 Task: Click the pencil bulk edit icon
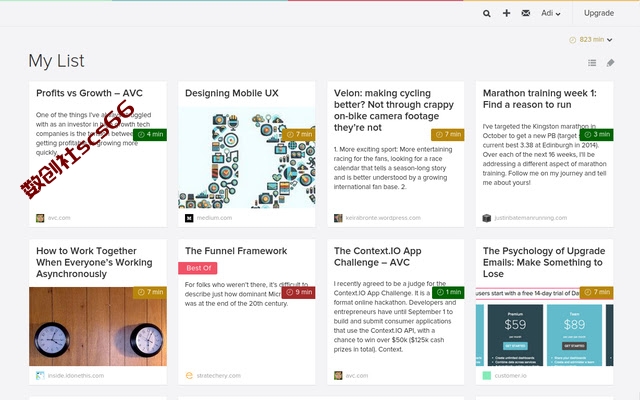pos(610,63)
